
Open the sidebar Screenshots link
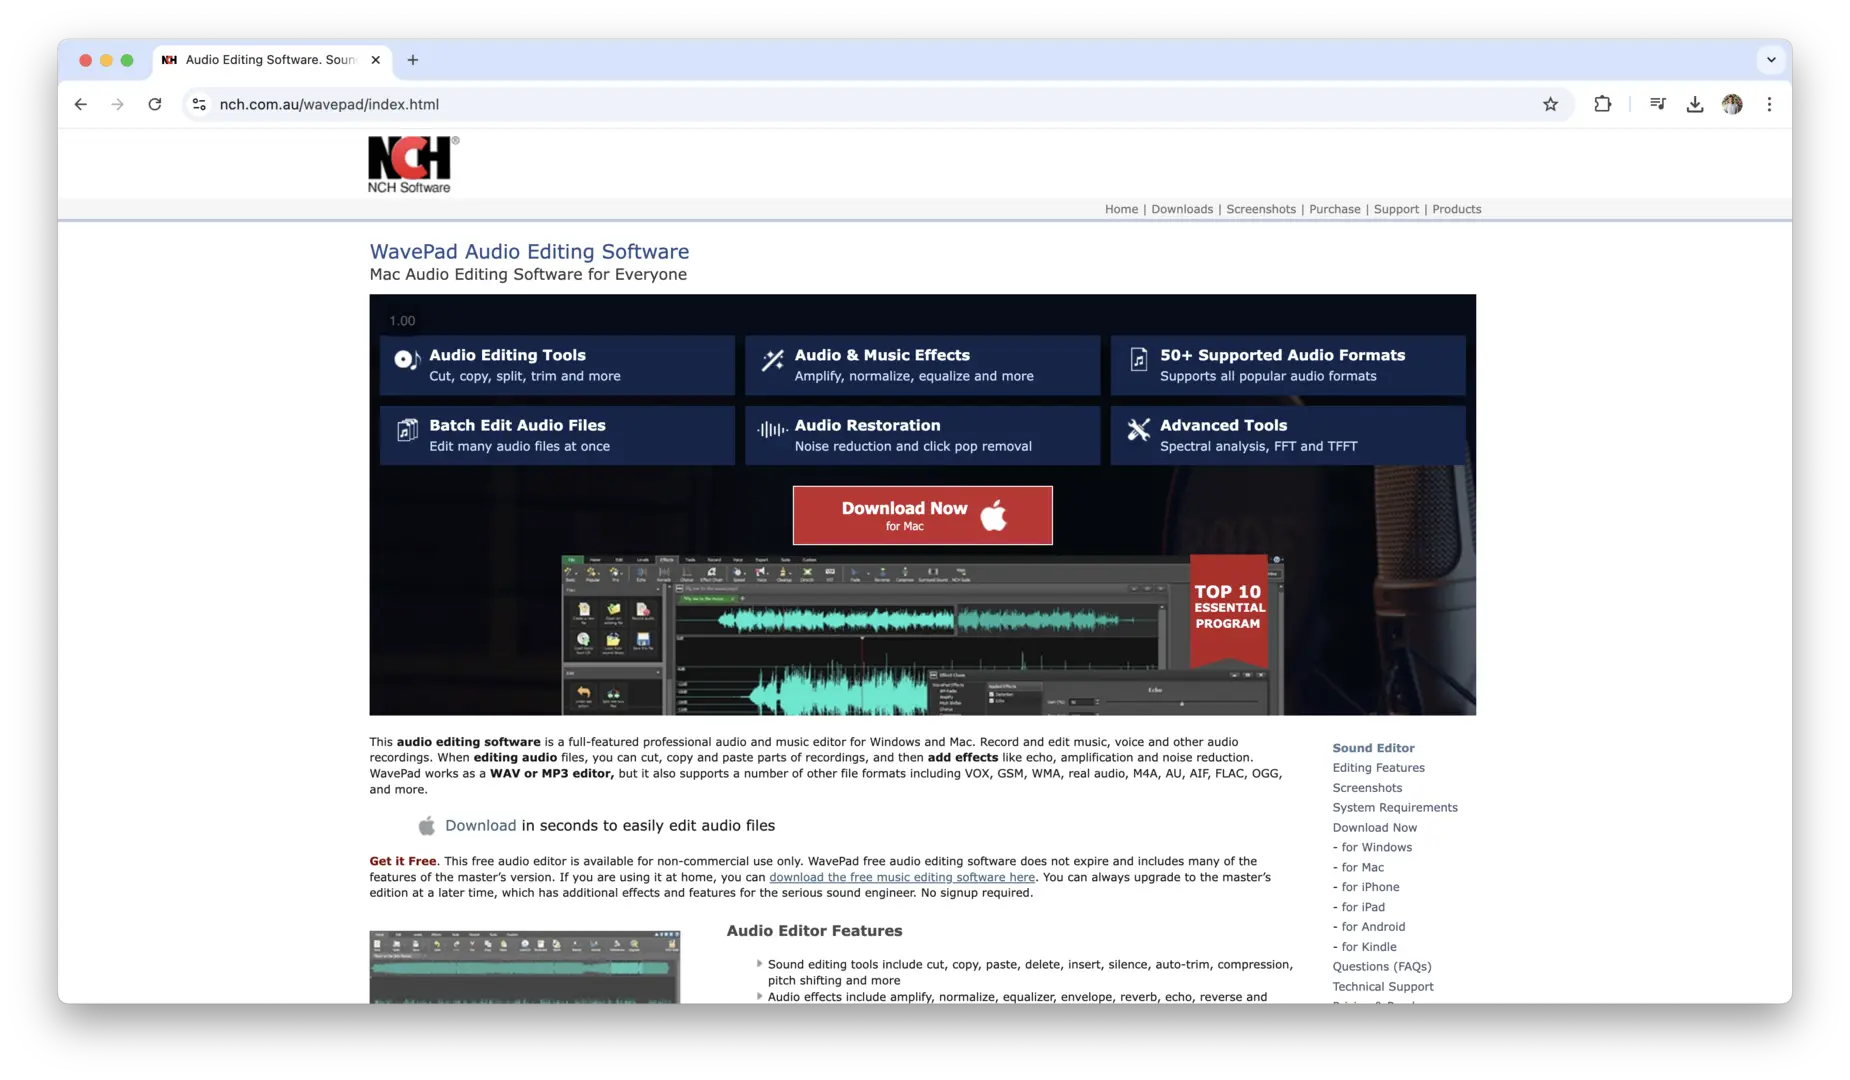(1367, 788)
